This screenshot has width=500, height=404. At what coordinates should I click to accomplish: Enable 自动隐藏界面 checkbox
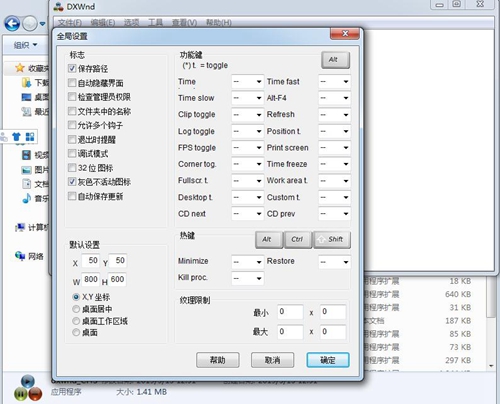click(72, 83)
